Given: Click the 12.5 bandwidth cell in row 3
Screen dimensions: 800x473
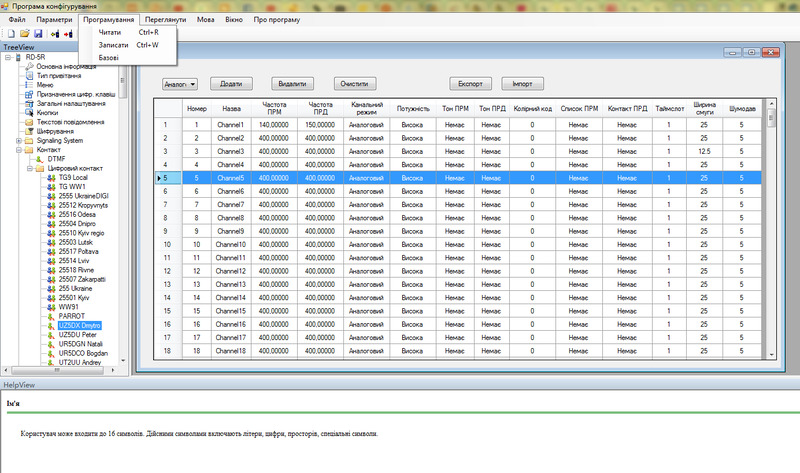Looking at the screenshot, I should pos(704,152).
